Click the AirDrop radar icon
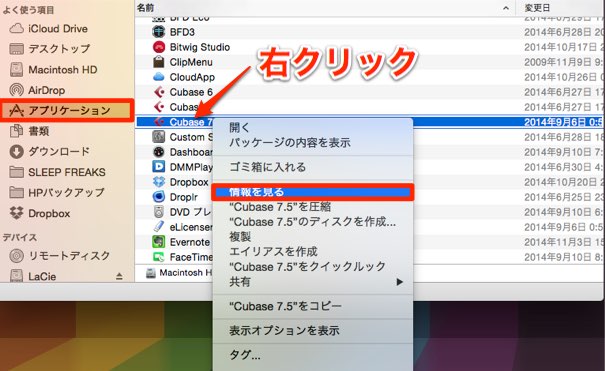 [x=17, y=90]
